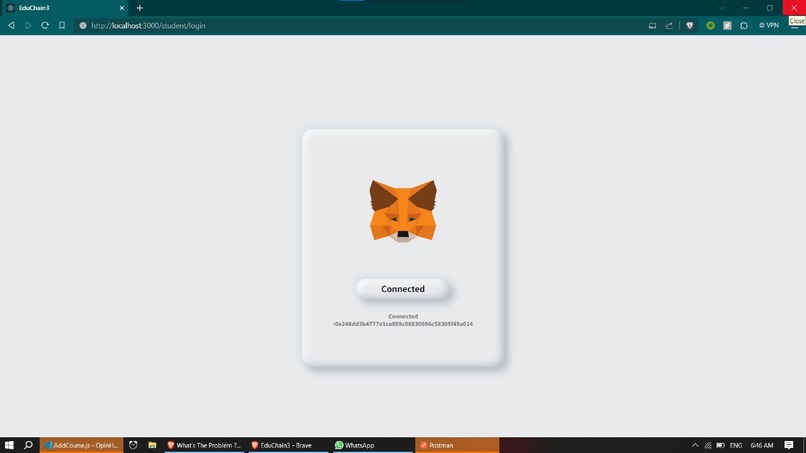Screen dimensions: 806x453
Task: Click the 6:46 AM clock
Action: pyautogui.click(x=762, y=445)
